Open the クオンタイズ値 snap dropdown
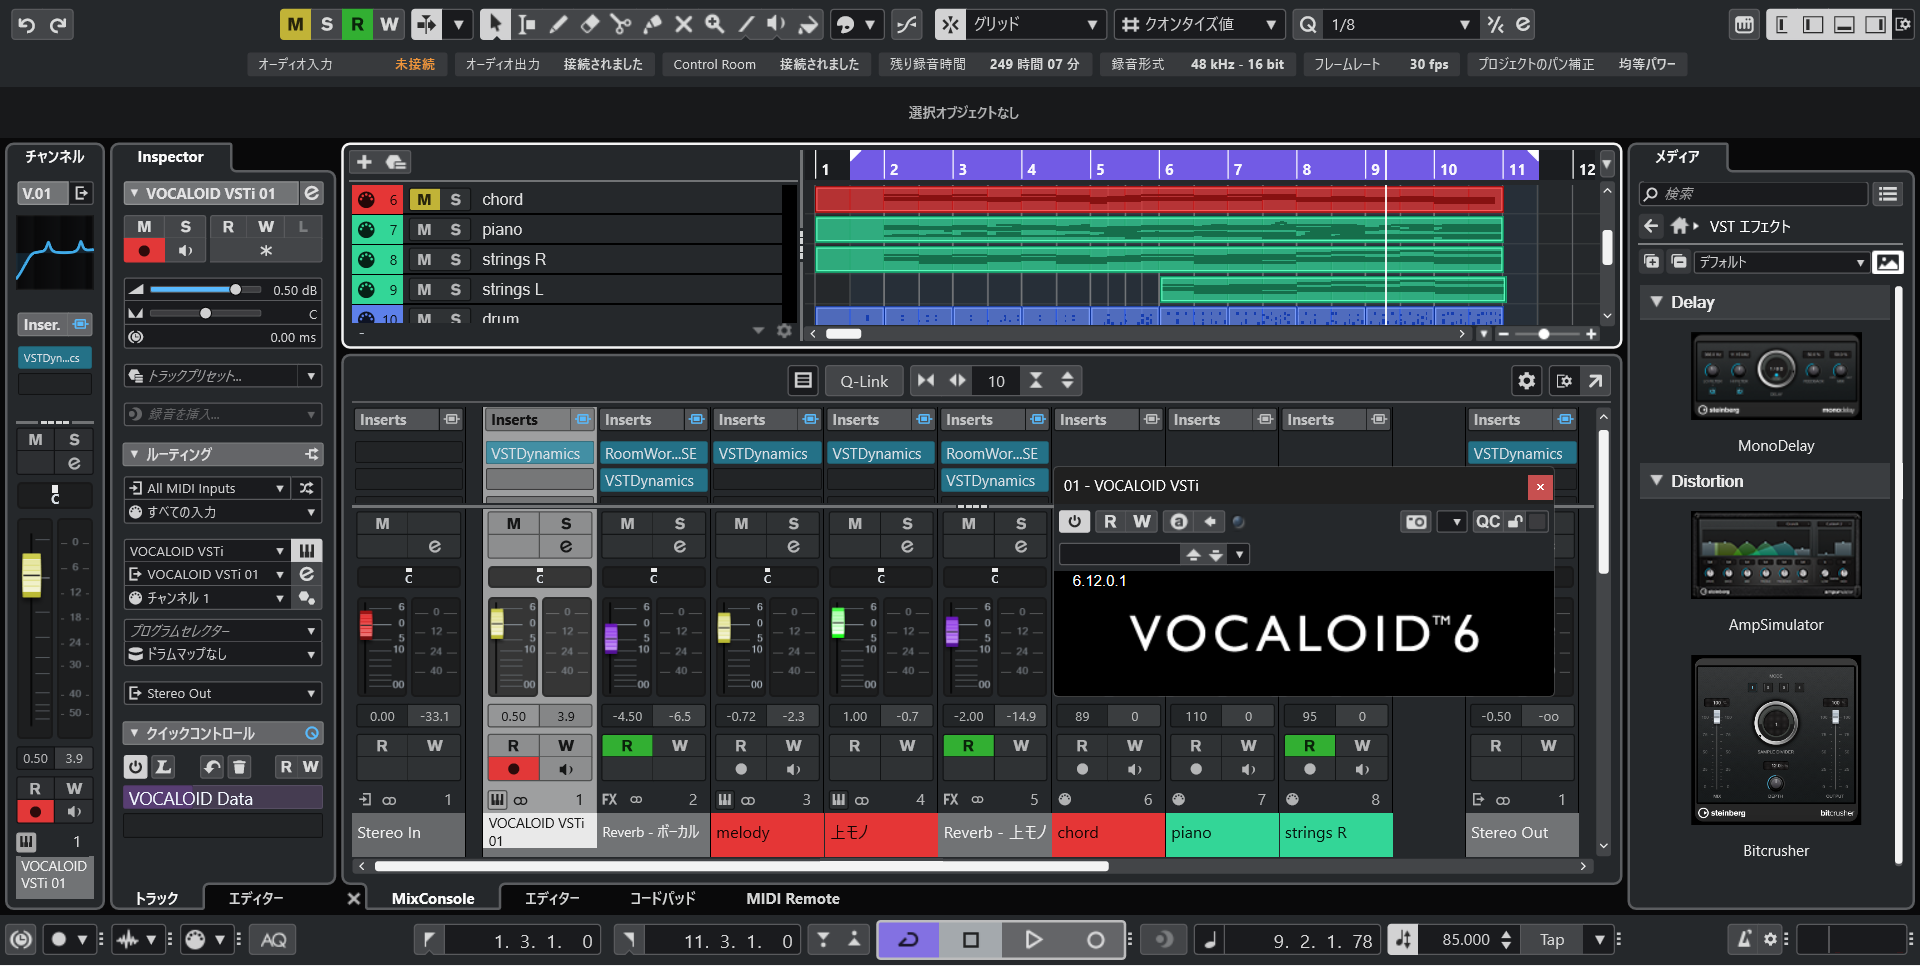The height and width of the screenshot is (966, 1920). 1200,24
